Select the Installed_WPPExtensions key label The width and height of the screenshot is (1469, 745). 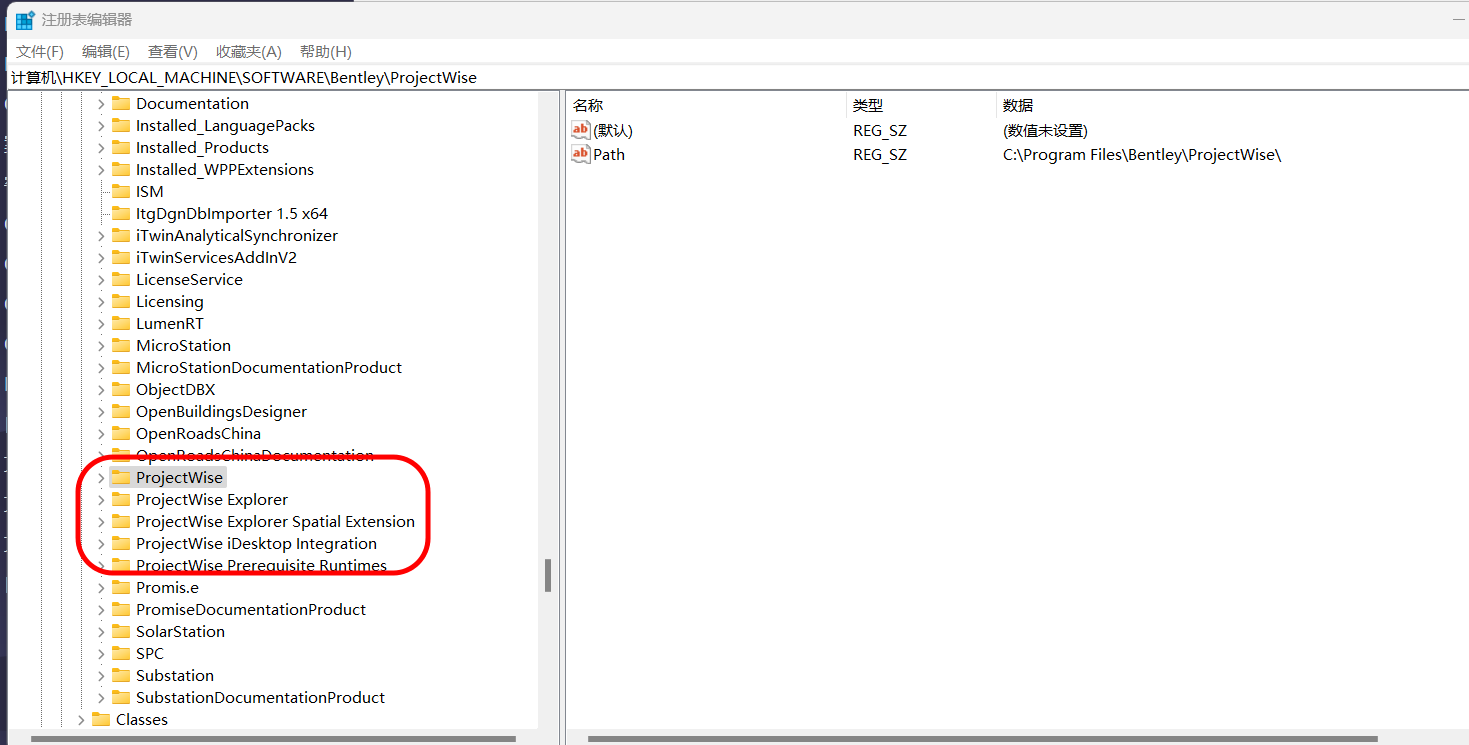click(225, 169)
